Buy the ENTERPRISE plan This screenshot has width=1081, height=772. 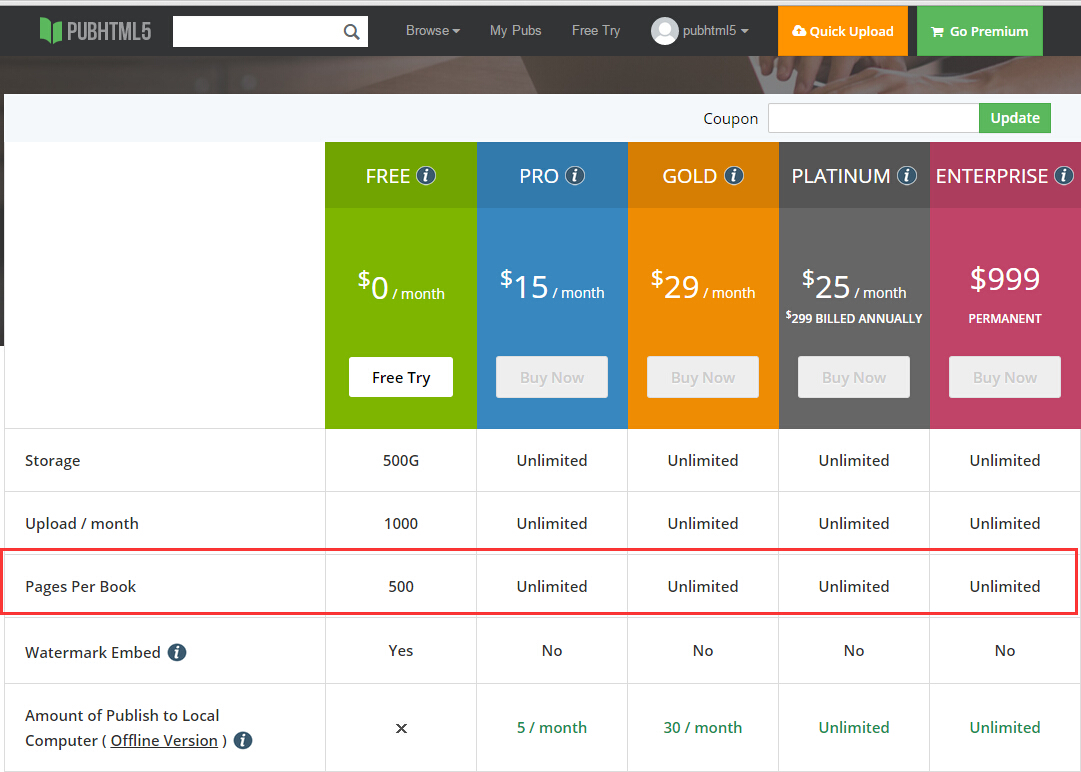point(1004,377)
